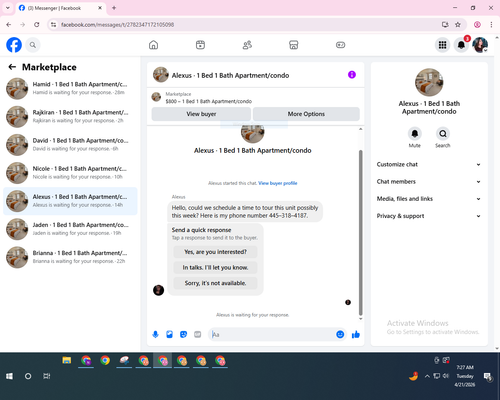View site information icon in address bar
500x400 pixels.
click(53, 24)
